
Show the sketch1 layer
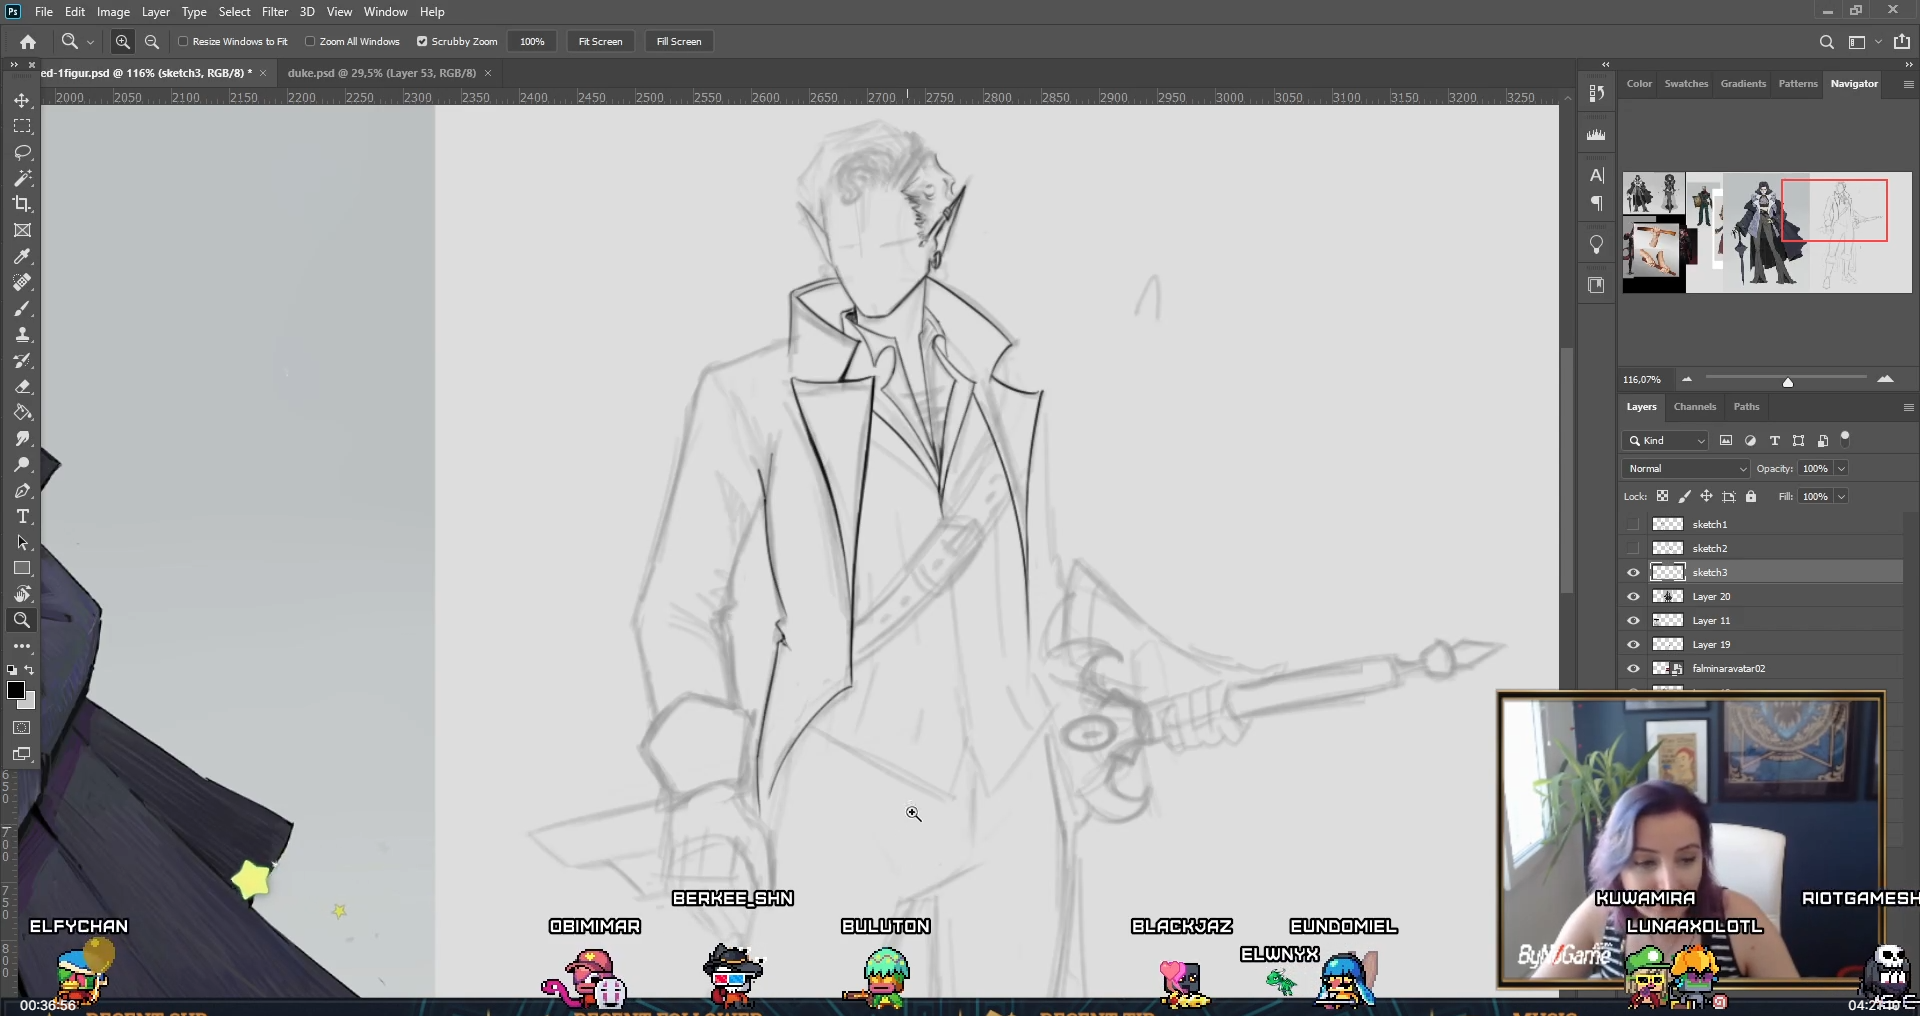coord(1634,524)
